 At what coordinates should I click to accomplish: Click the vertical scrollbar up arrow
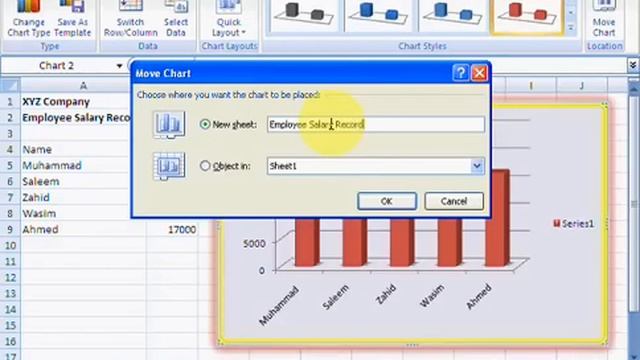633,87
